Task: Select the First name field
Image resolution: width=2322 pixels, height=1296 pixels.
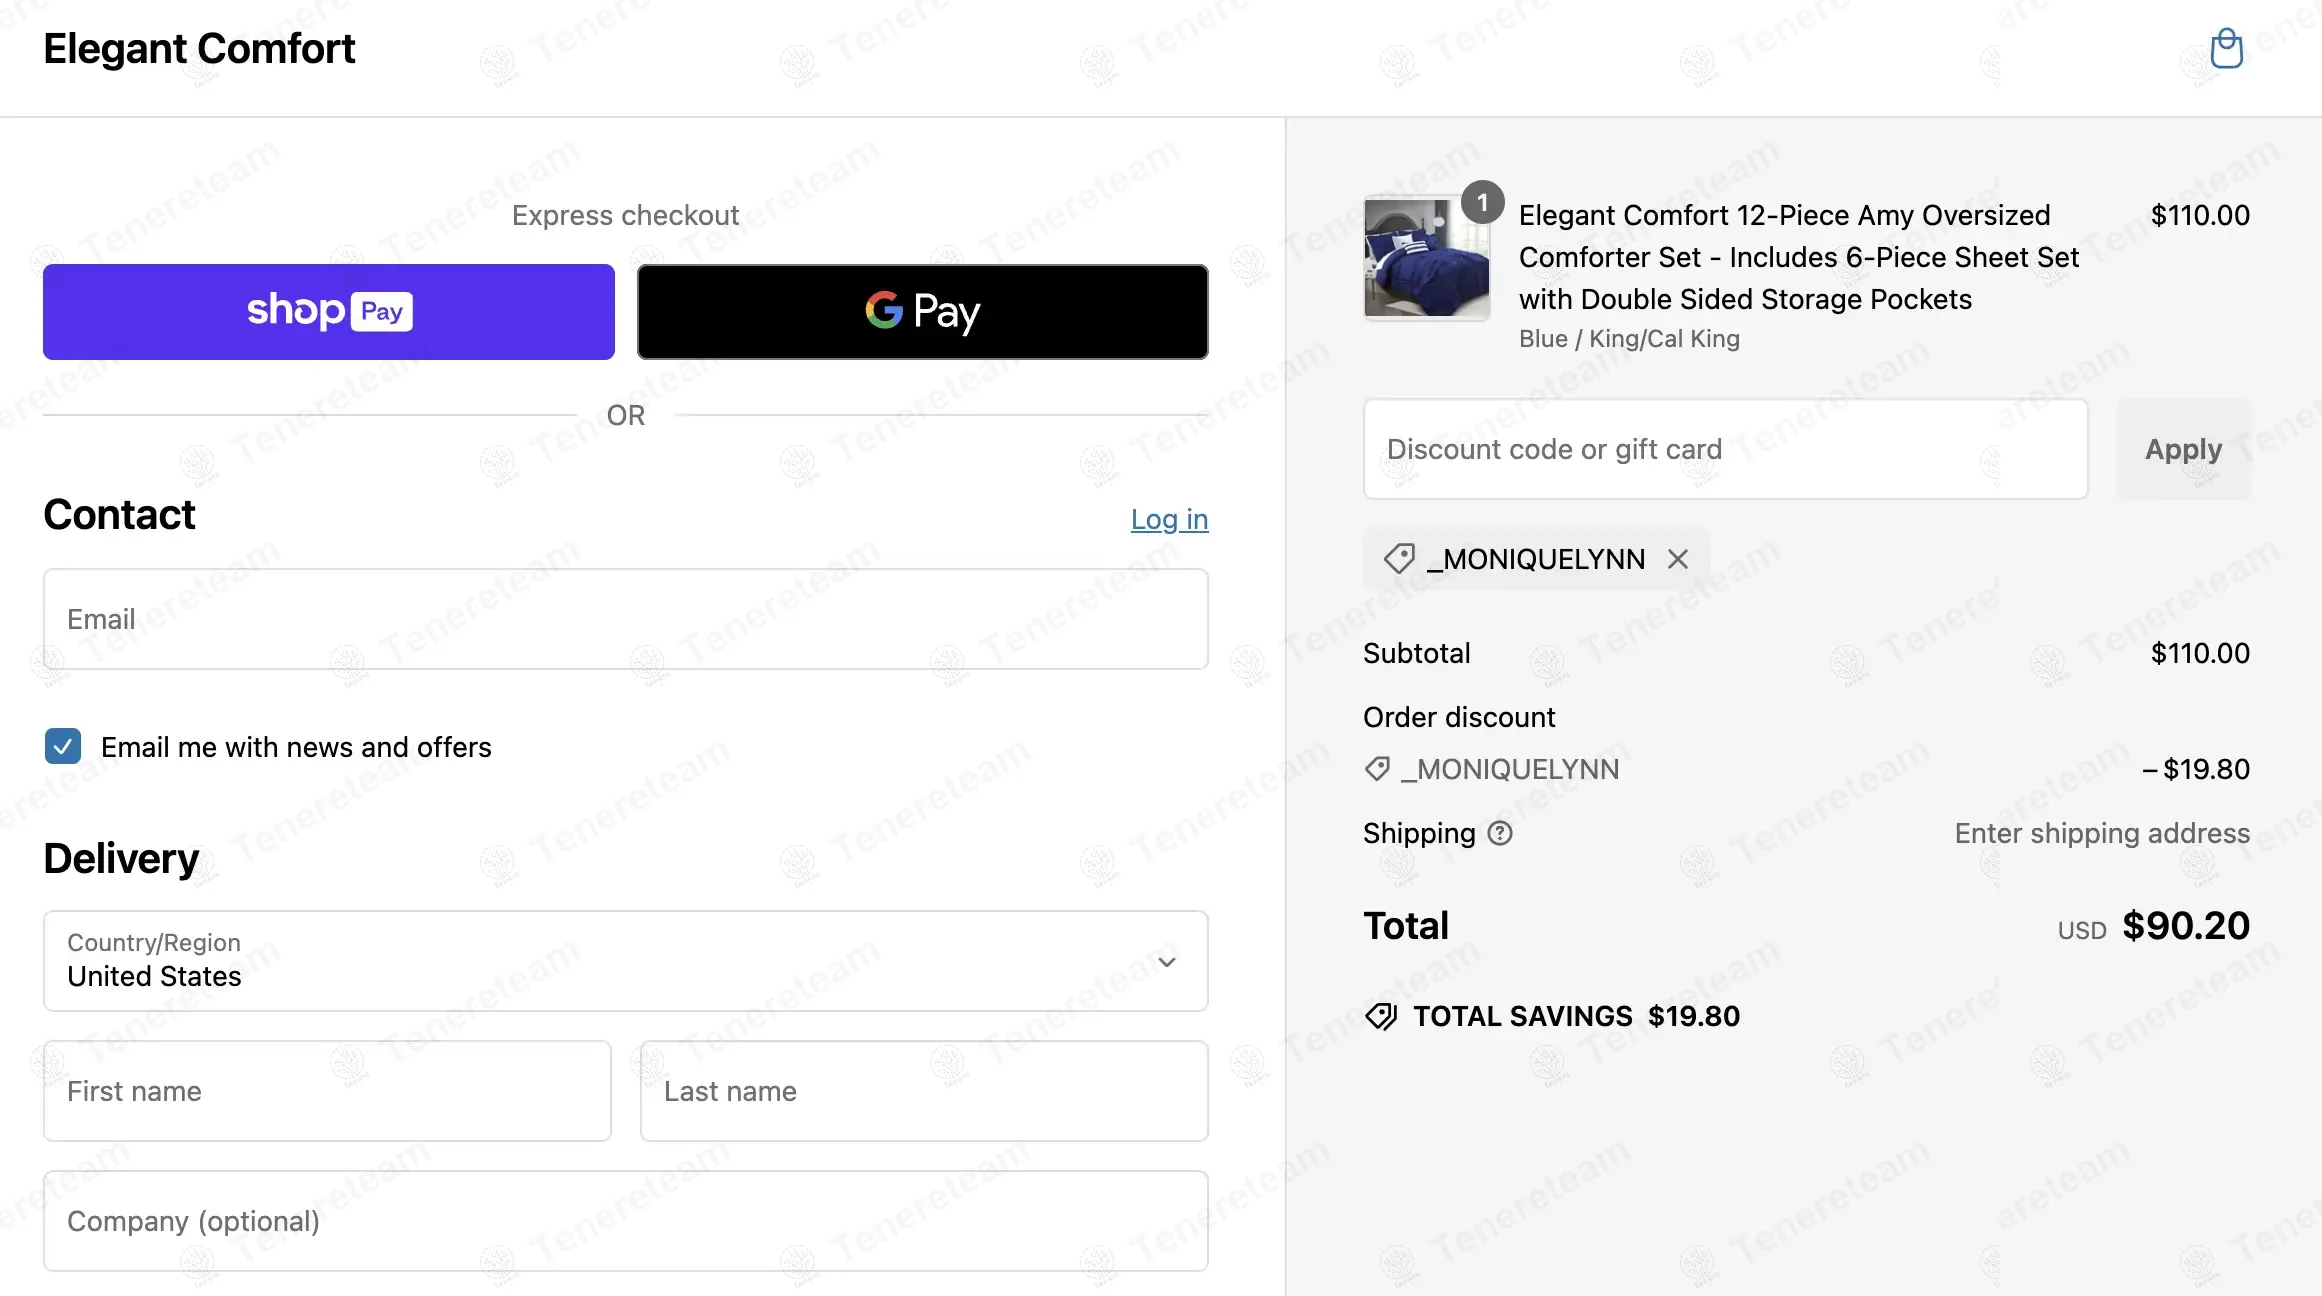Action: 327,1091
